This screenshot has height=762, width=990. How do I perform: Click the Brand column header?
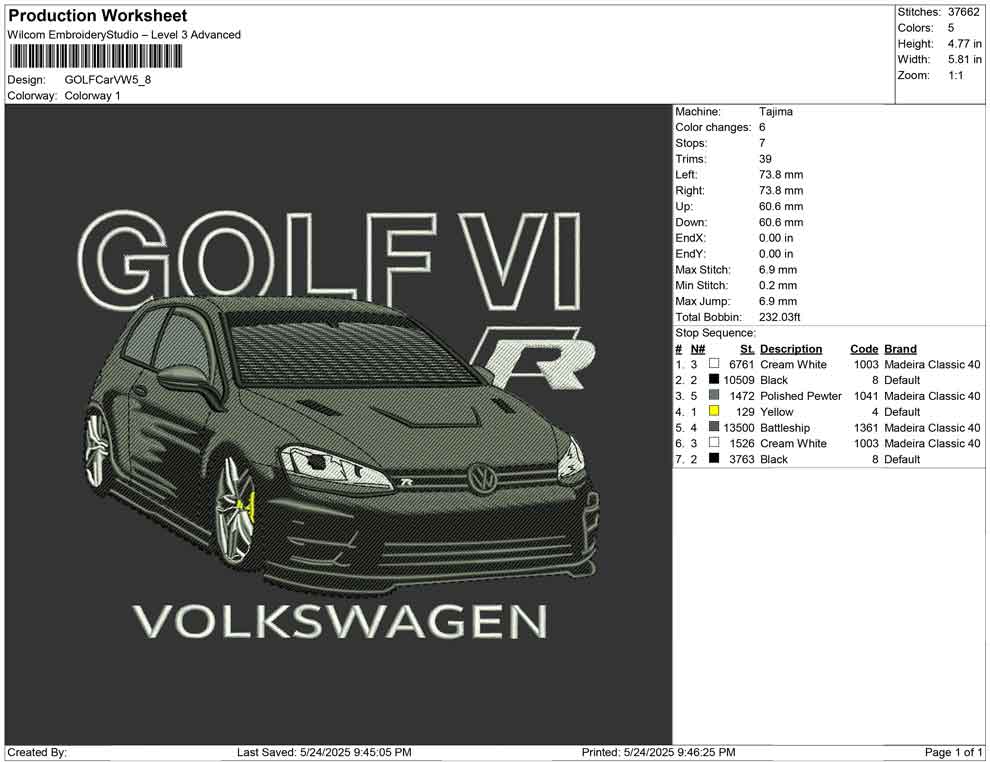900,349
